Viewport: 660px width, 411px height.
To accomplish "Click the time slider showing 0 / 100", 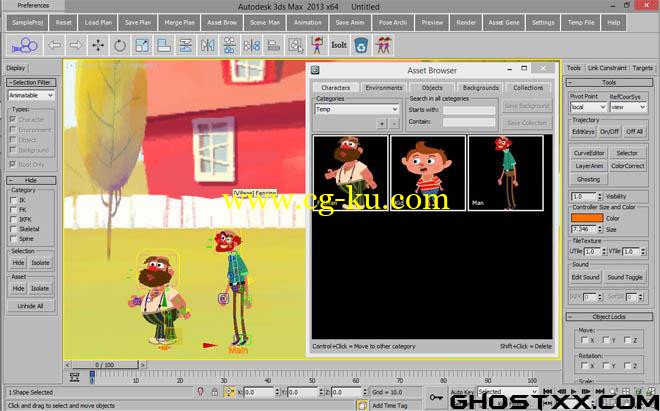I will point(104,365).
